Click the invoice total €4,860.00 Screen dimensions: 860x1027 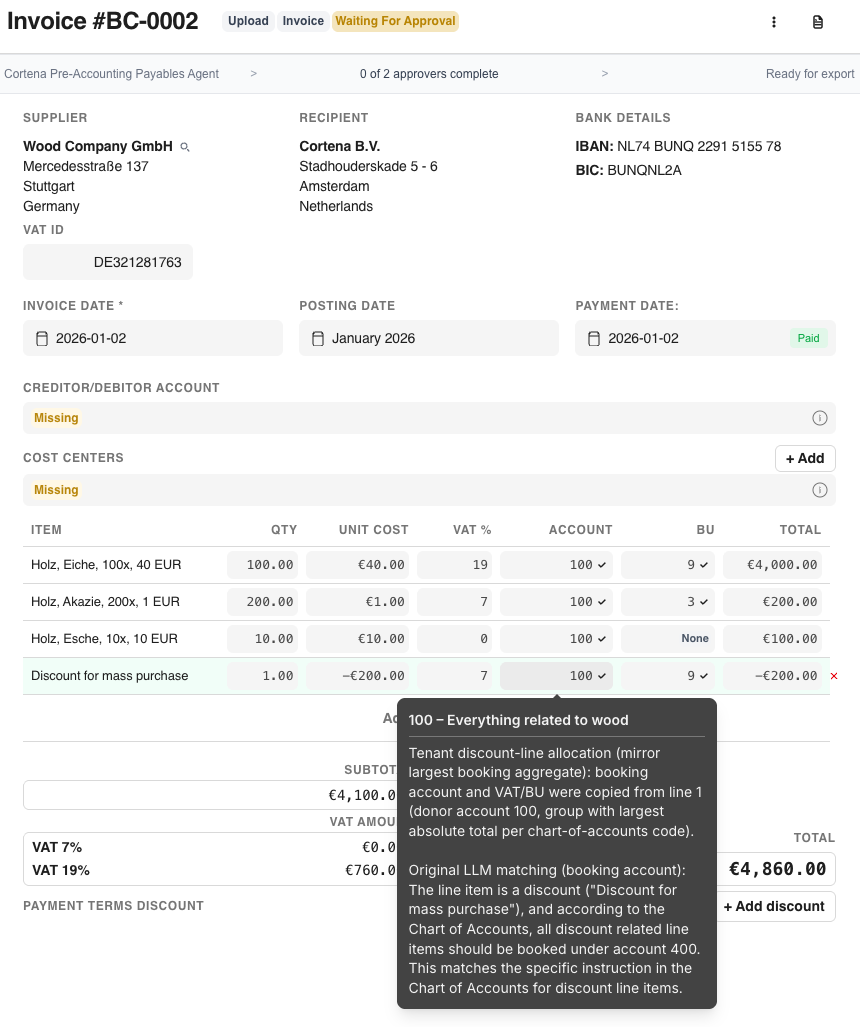(x=777, y=869)
